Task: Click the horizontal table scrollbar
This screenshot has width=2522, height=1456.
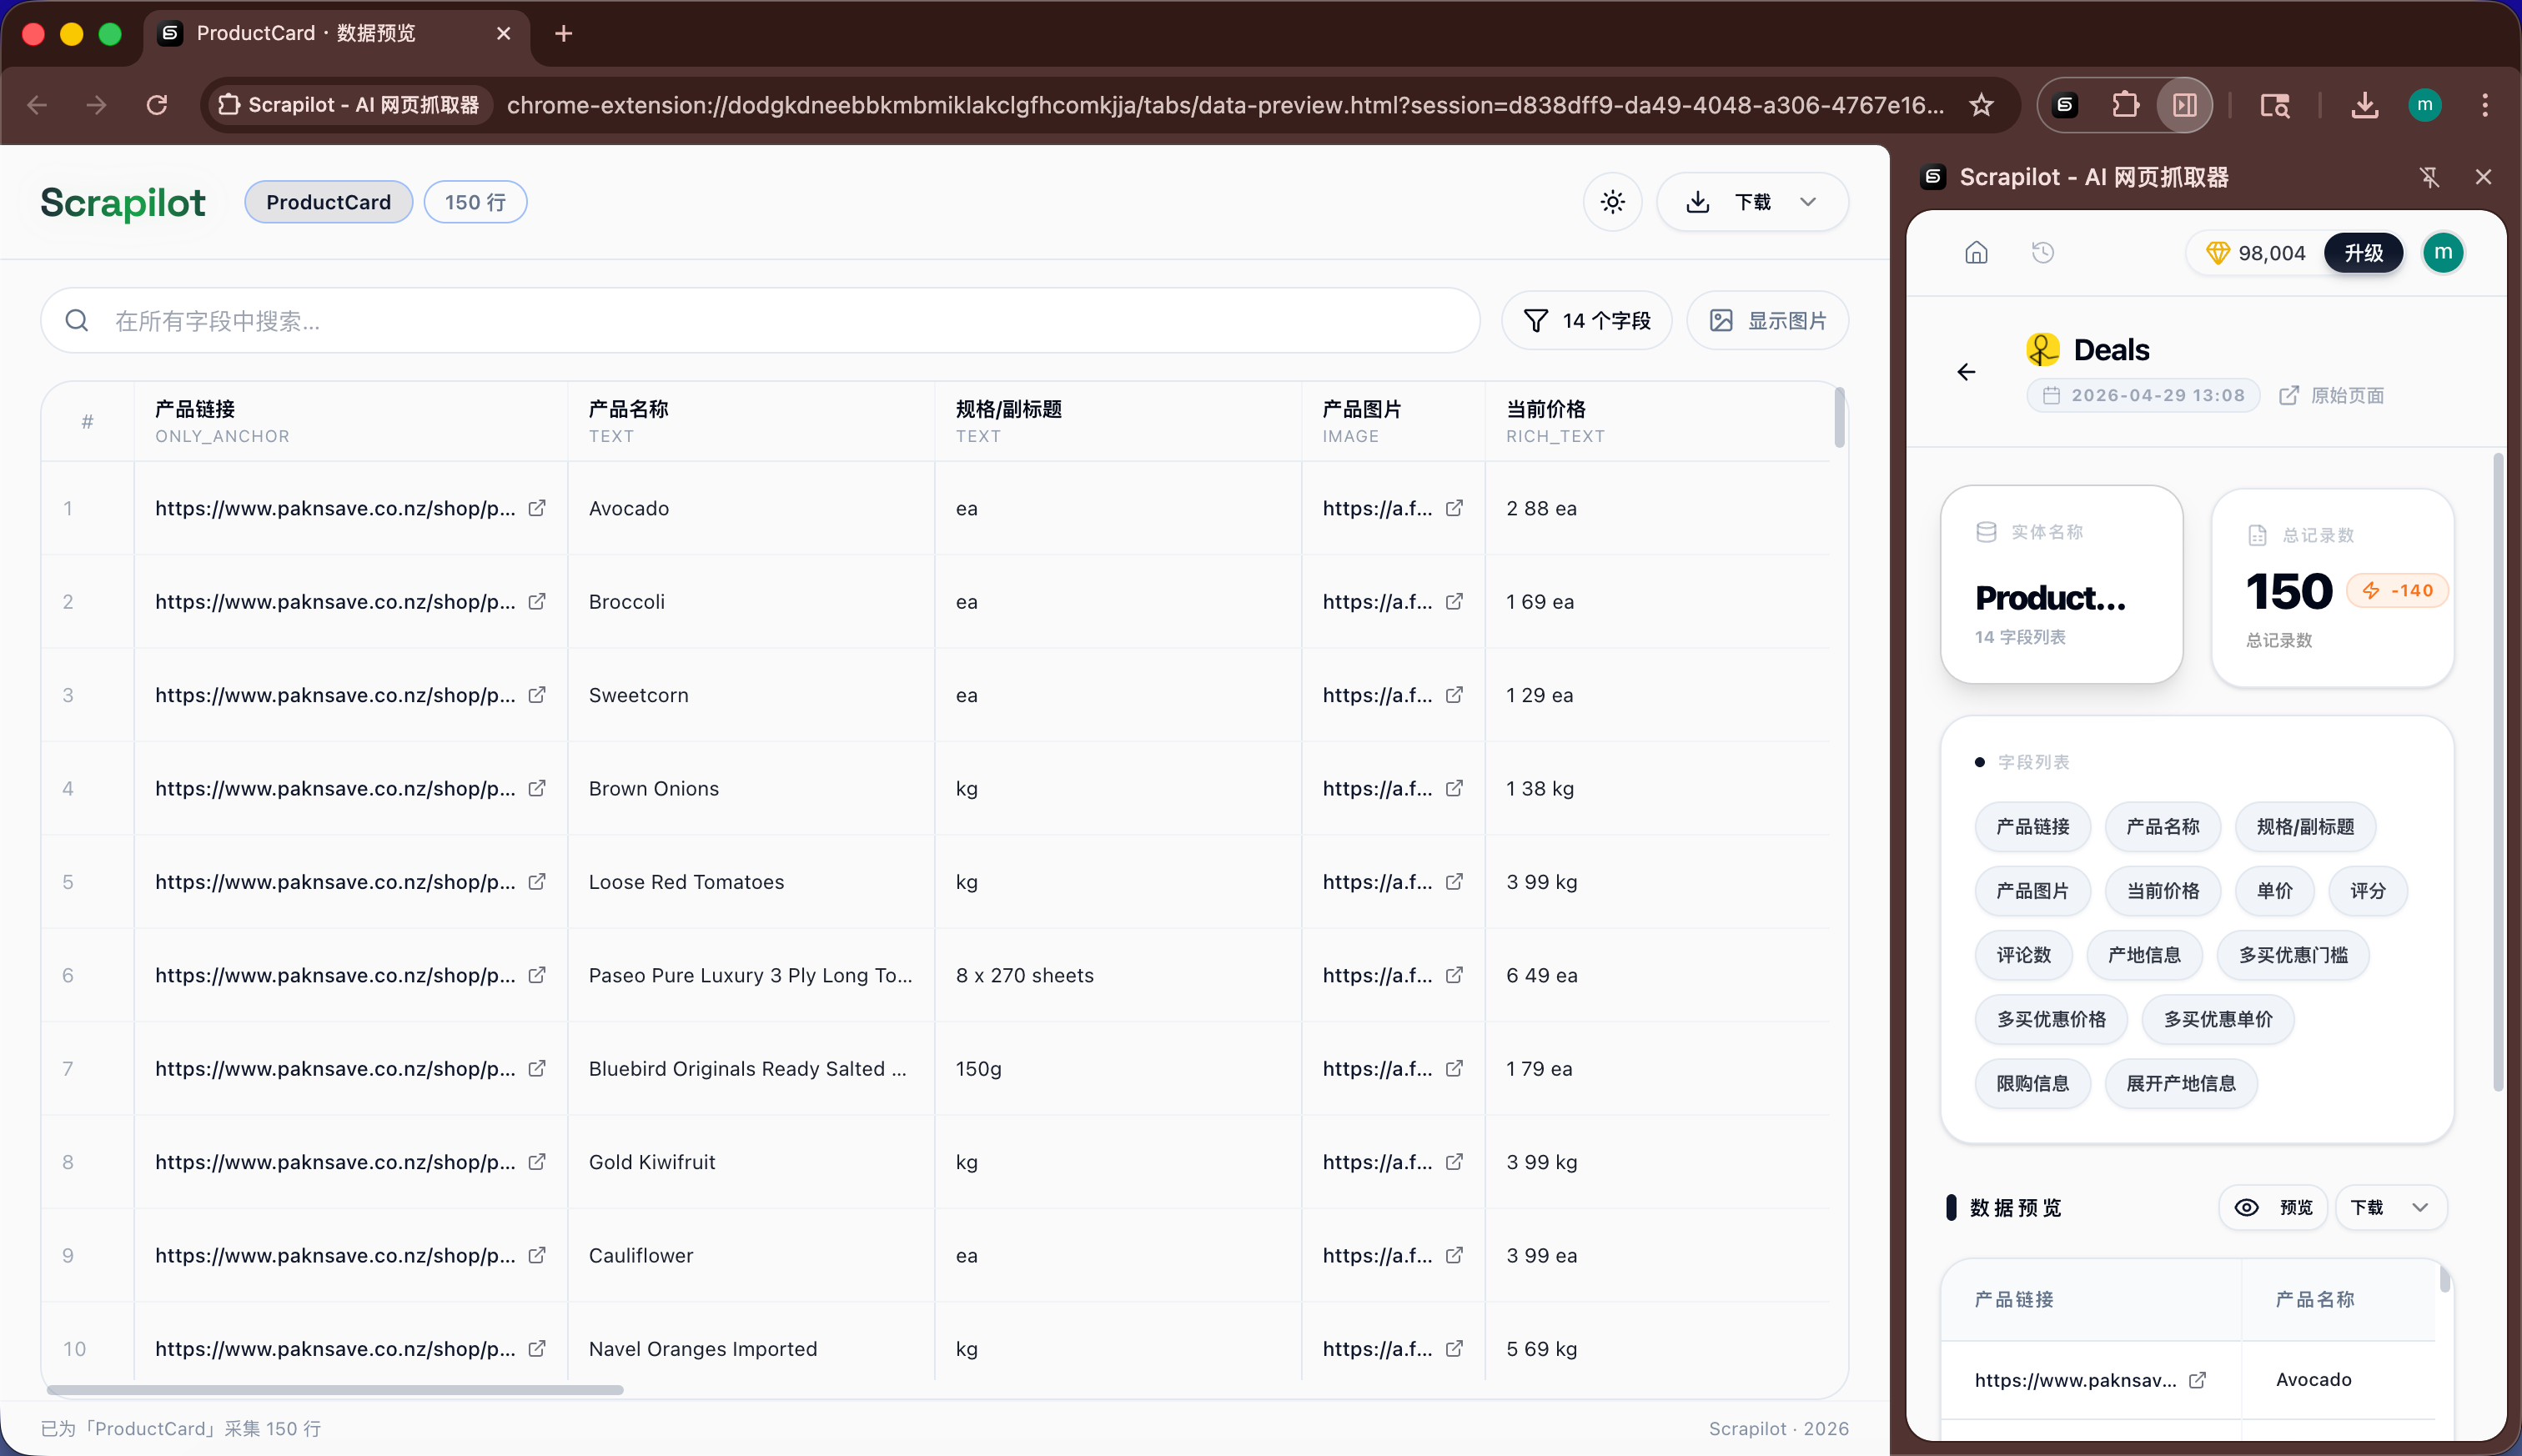Action: 335,1390
